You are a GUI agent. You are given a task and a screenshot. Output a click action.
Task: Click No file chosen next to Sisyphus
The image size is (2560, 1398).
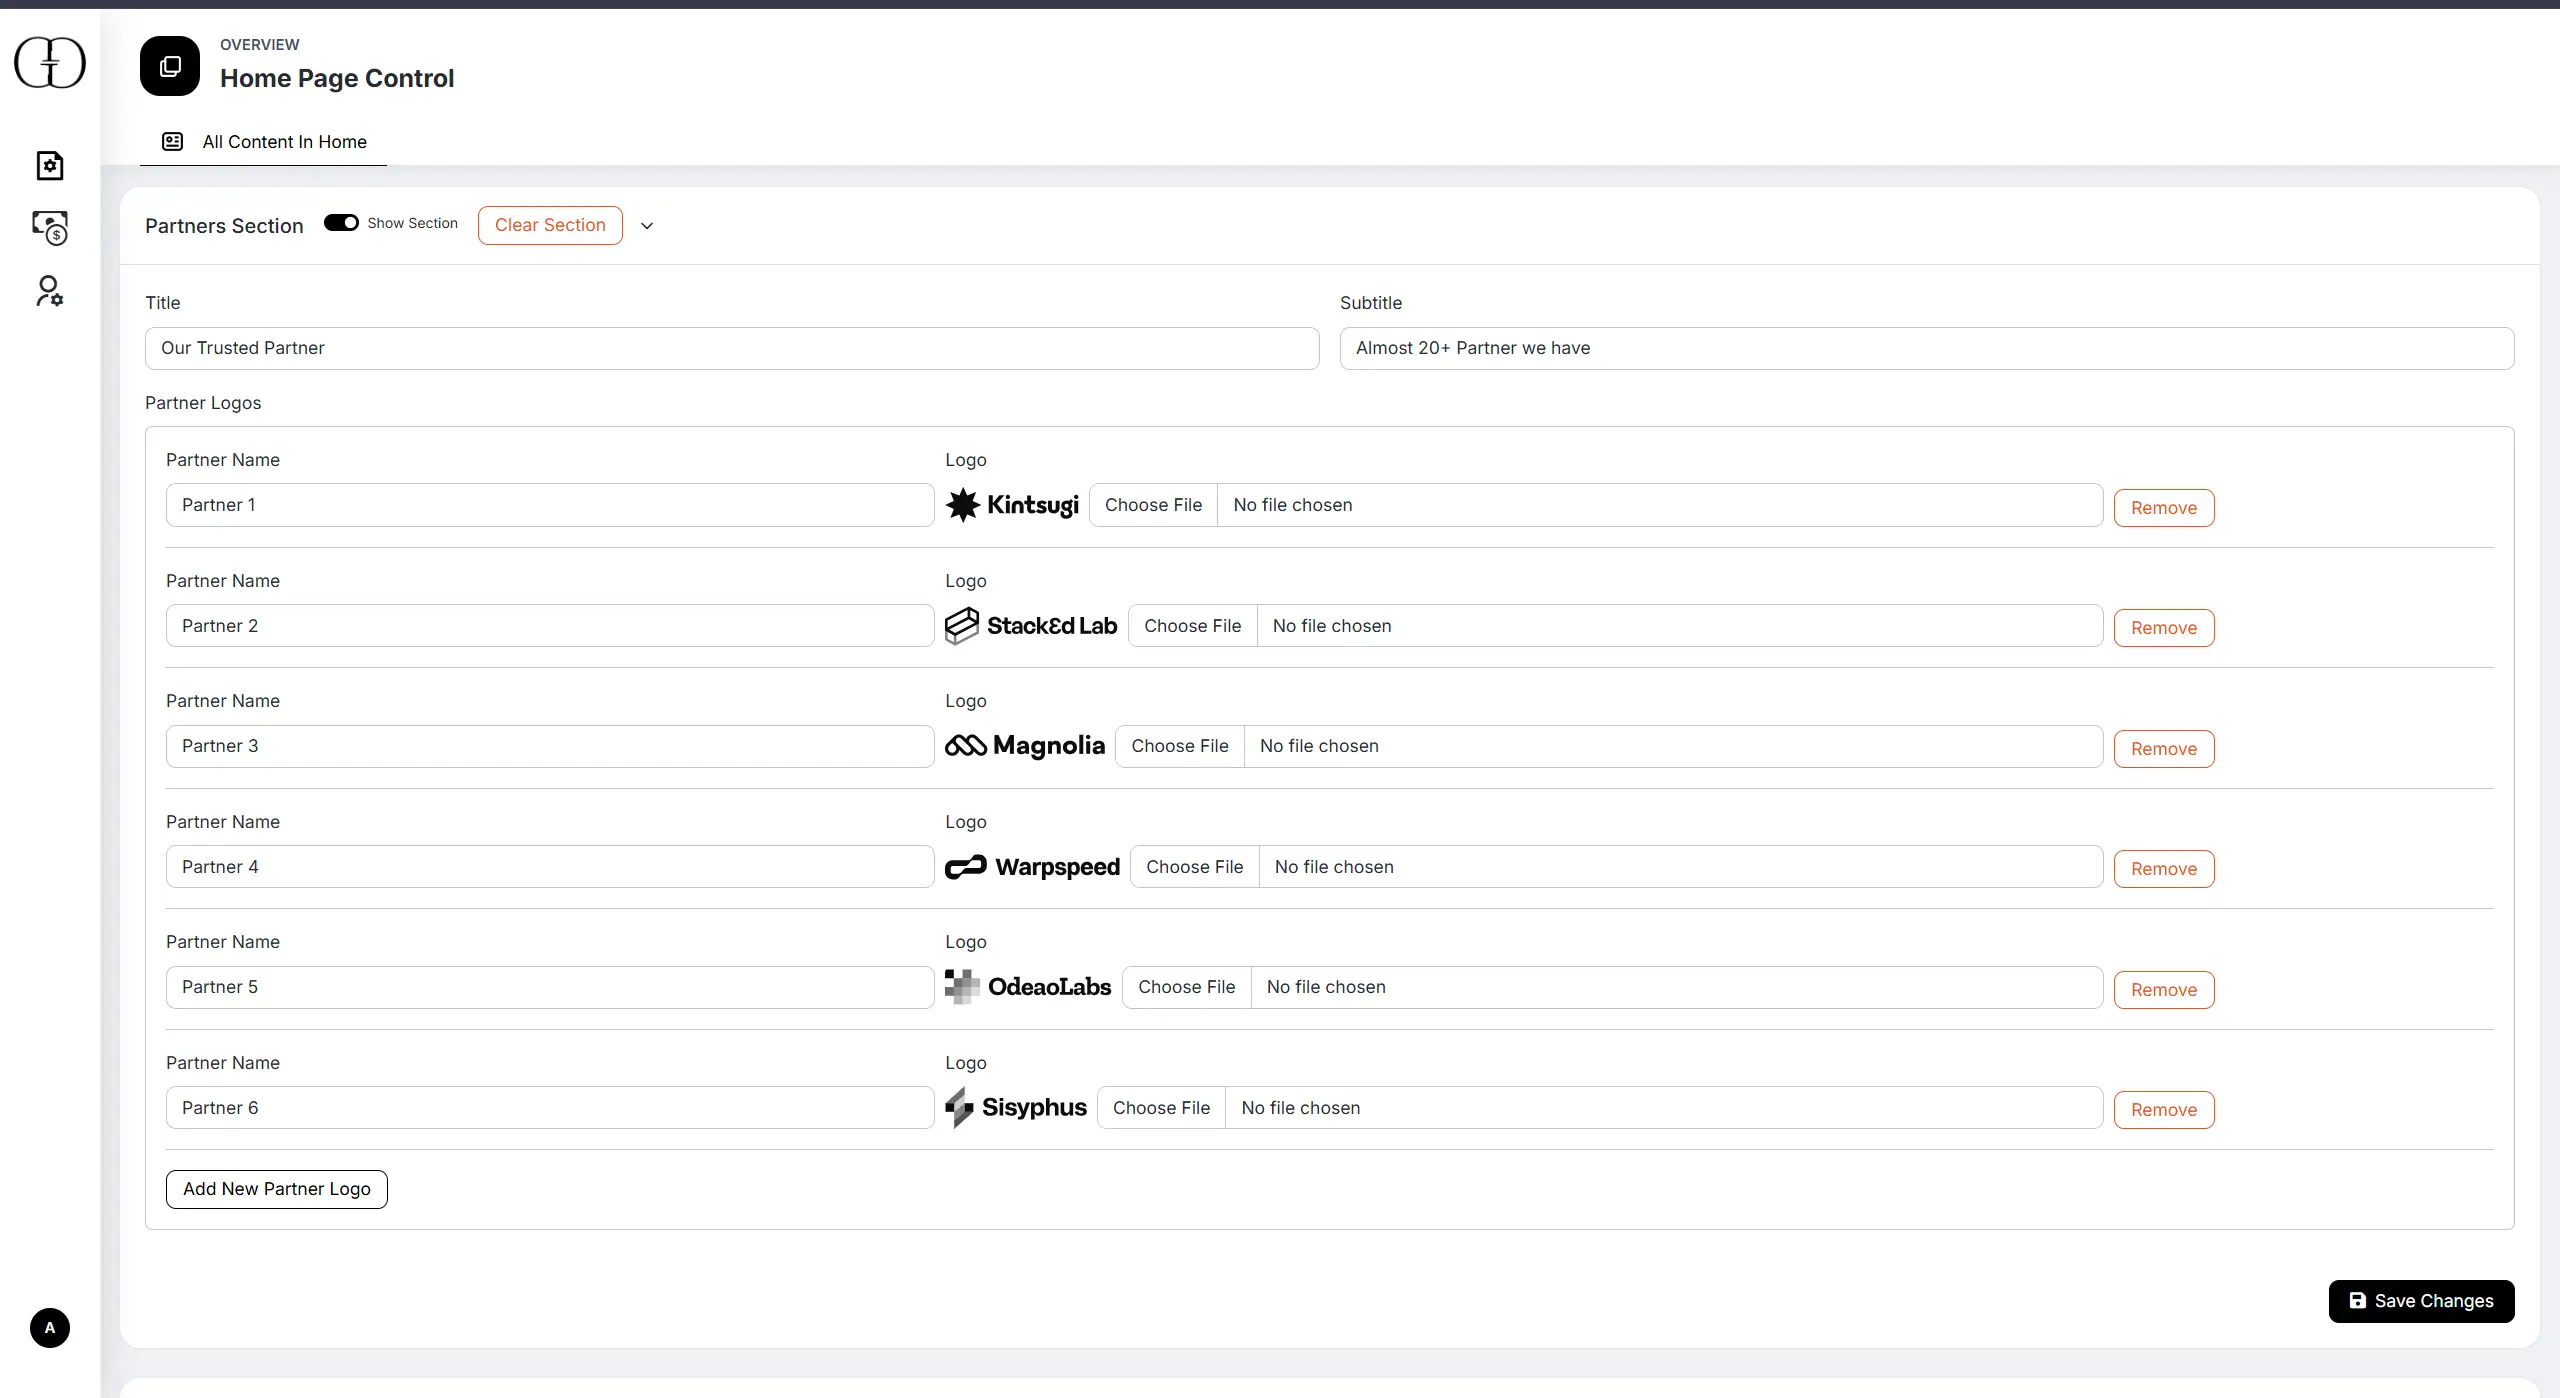1301,1108
